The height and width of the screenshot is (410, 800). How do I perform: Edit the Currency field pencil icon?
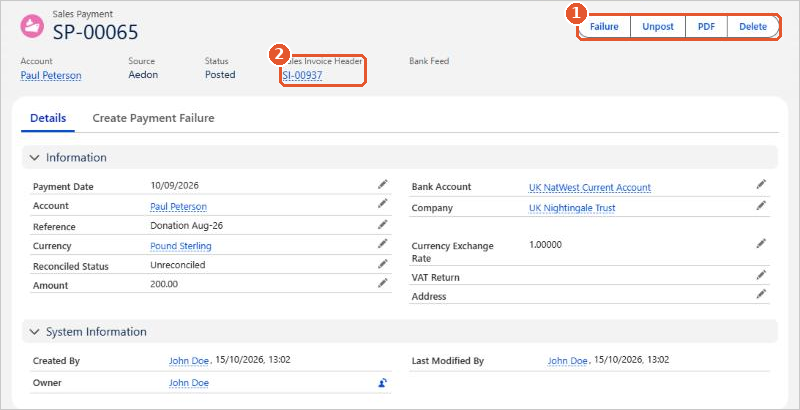[x=383, y=244]
